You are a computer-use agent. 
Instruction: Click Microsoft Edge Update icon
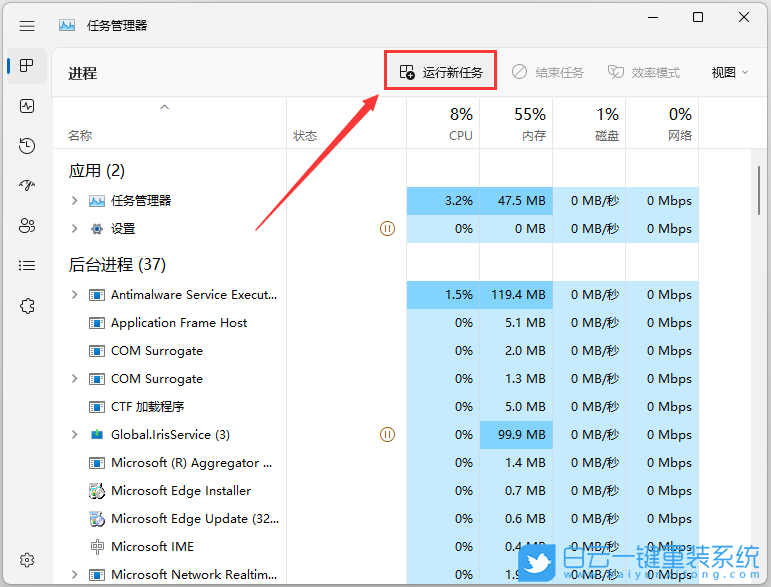[x=97, y=519]
